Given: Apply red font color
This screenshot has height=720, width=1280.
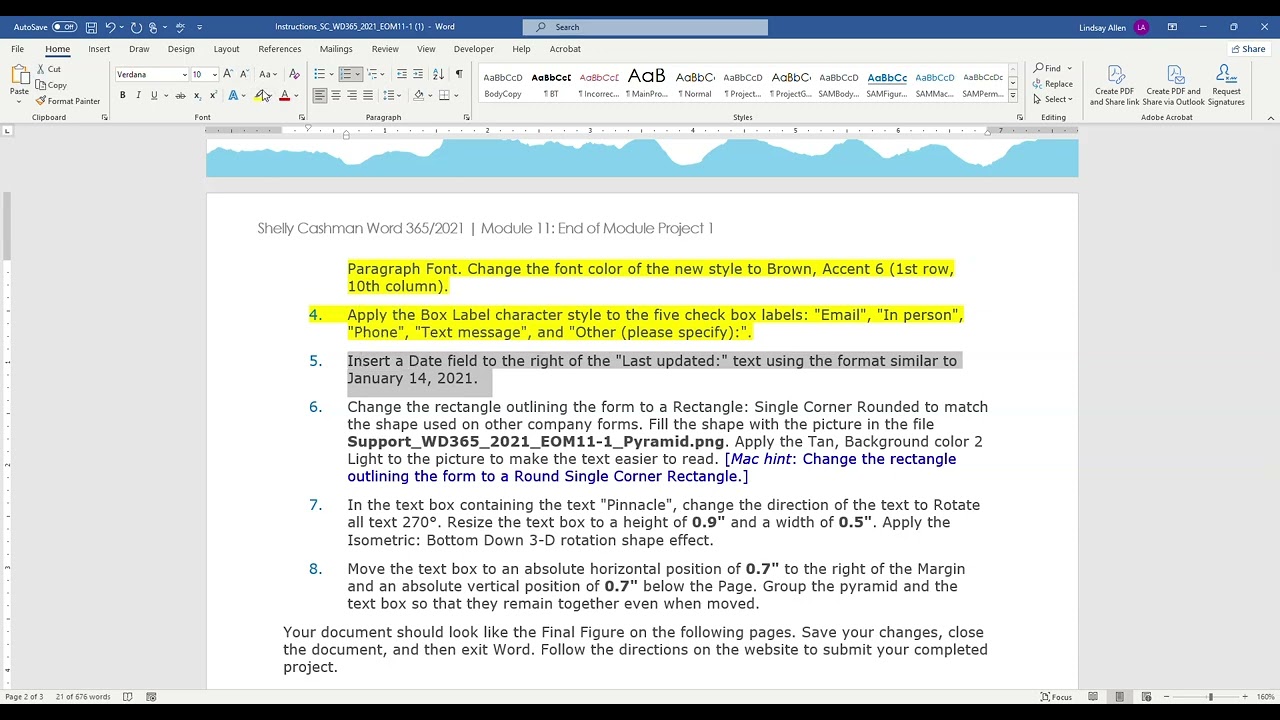Looking at the screenshot, I should (x=284, y=96).
